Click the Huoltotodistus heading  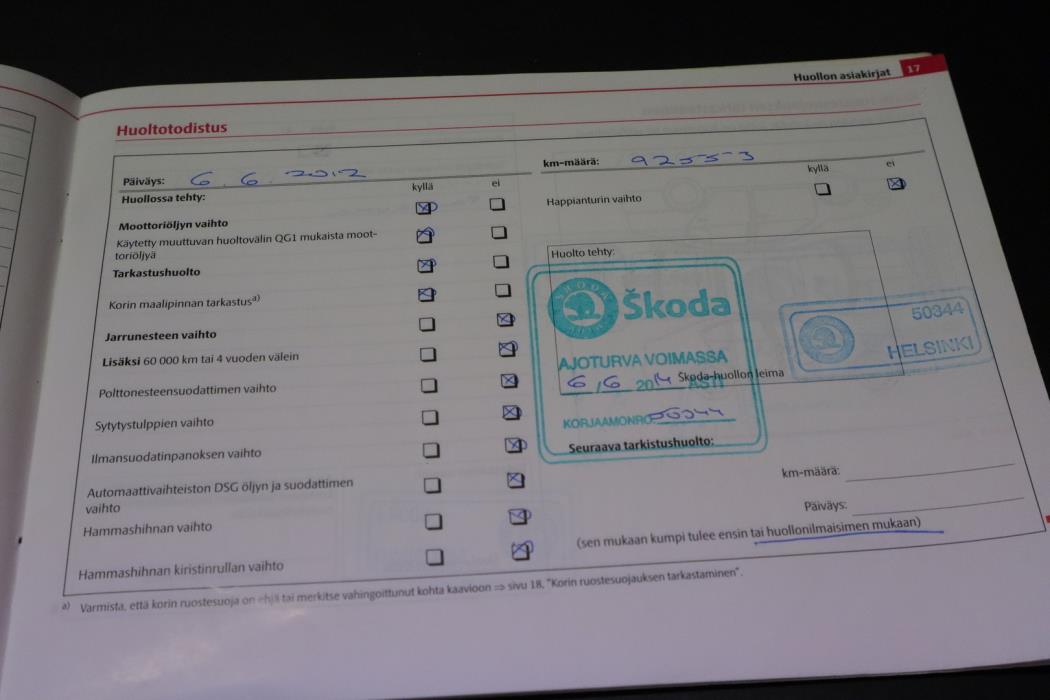(x=171, y=129)
